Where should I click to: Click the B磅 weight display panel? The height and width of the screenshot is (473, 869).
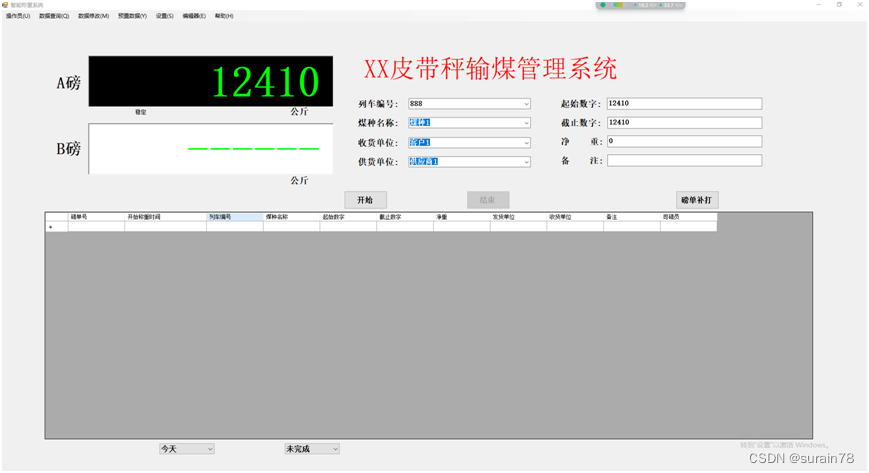211,149
